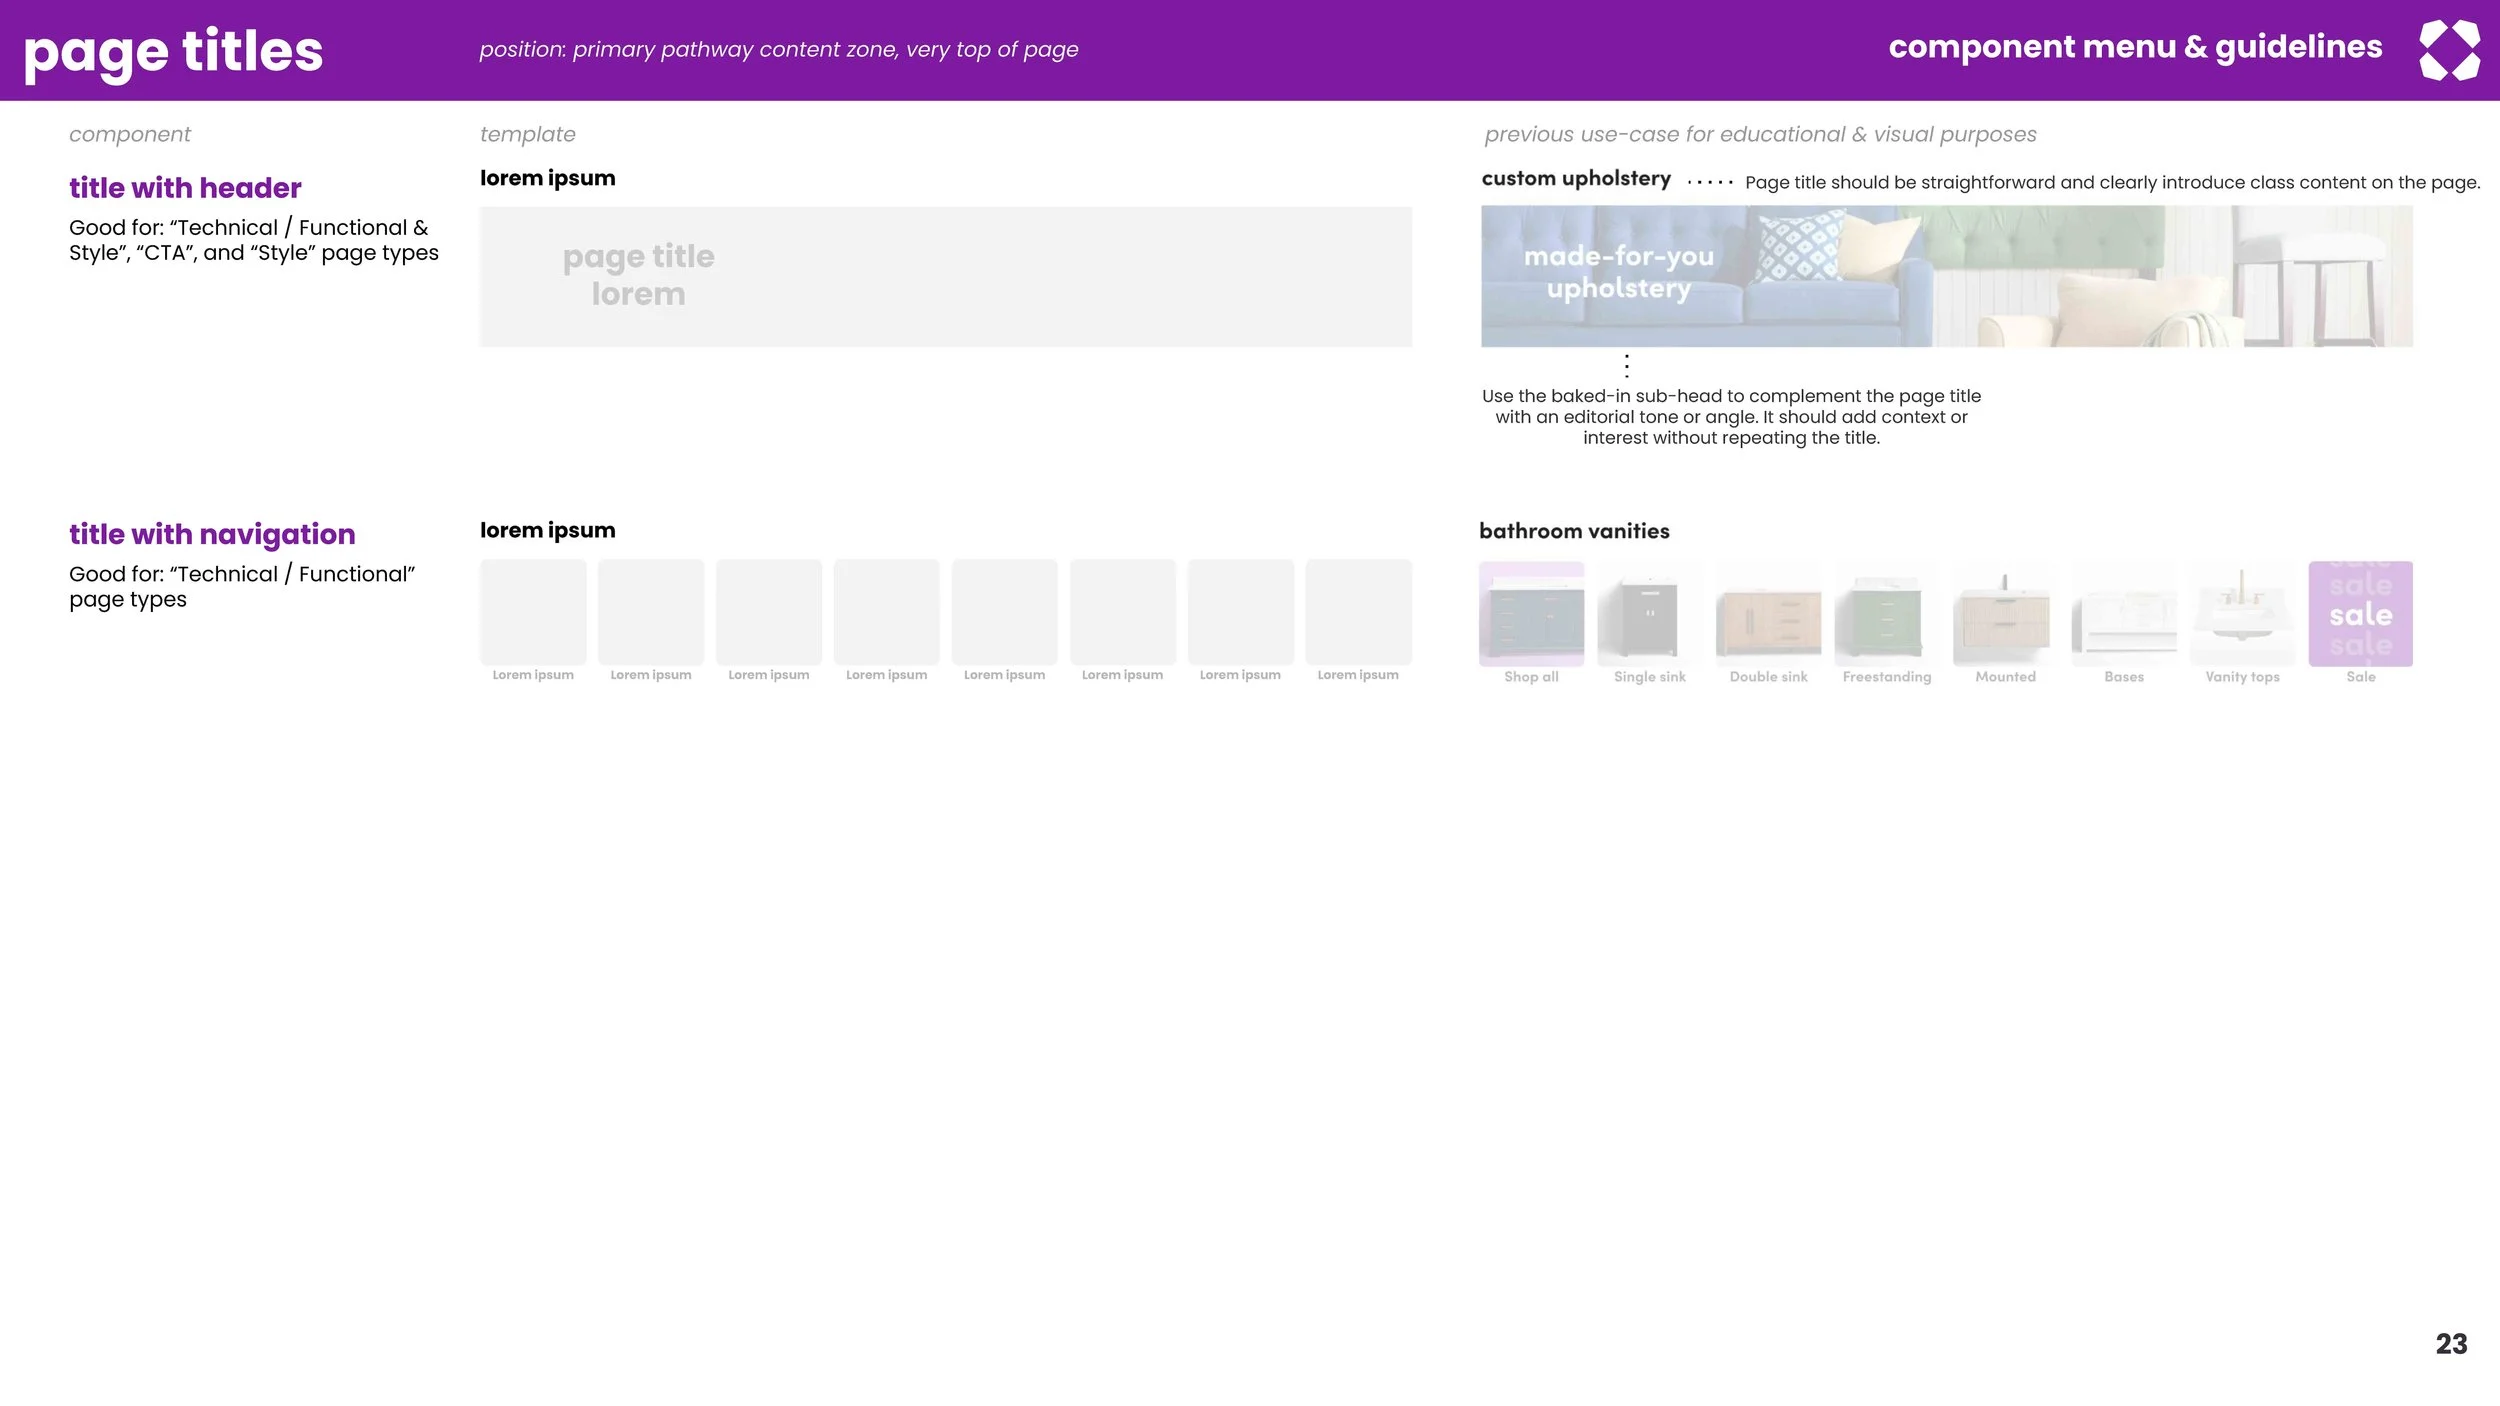Viewport: 2500px width, 1406px height.
Task: Click the Wayfair diamond logo icon
Action: point(2448,50)
